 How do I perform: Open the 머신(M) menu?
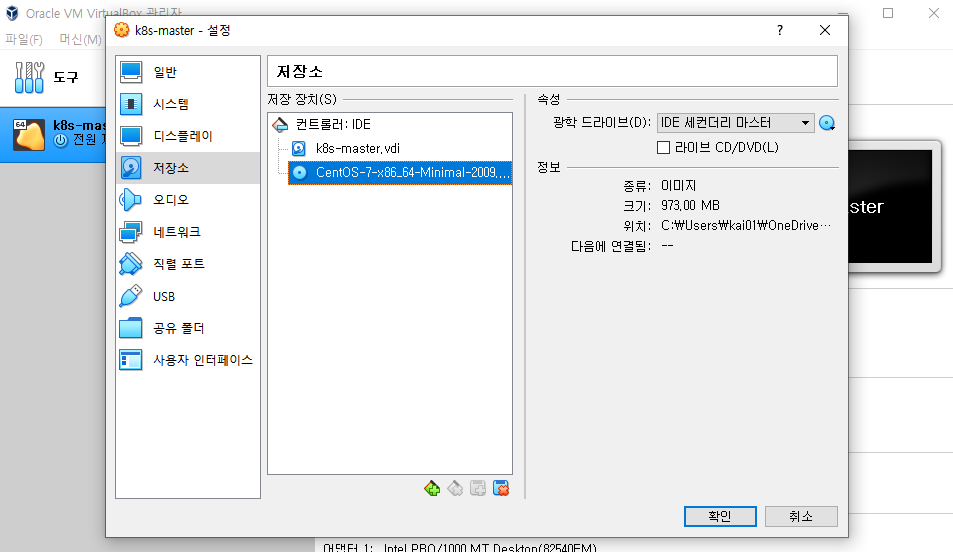(80, 40)
